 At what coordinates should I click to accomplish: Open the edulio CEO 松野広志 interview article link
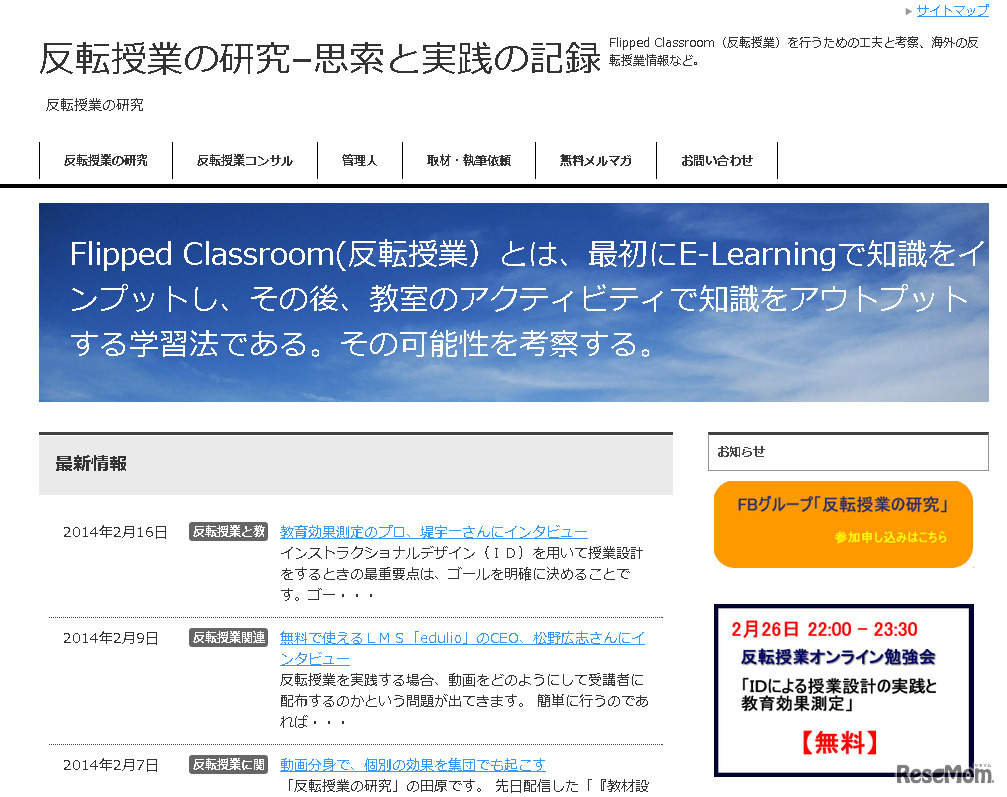tap(462, 648)
